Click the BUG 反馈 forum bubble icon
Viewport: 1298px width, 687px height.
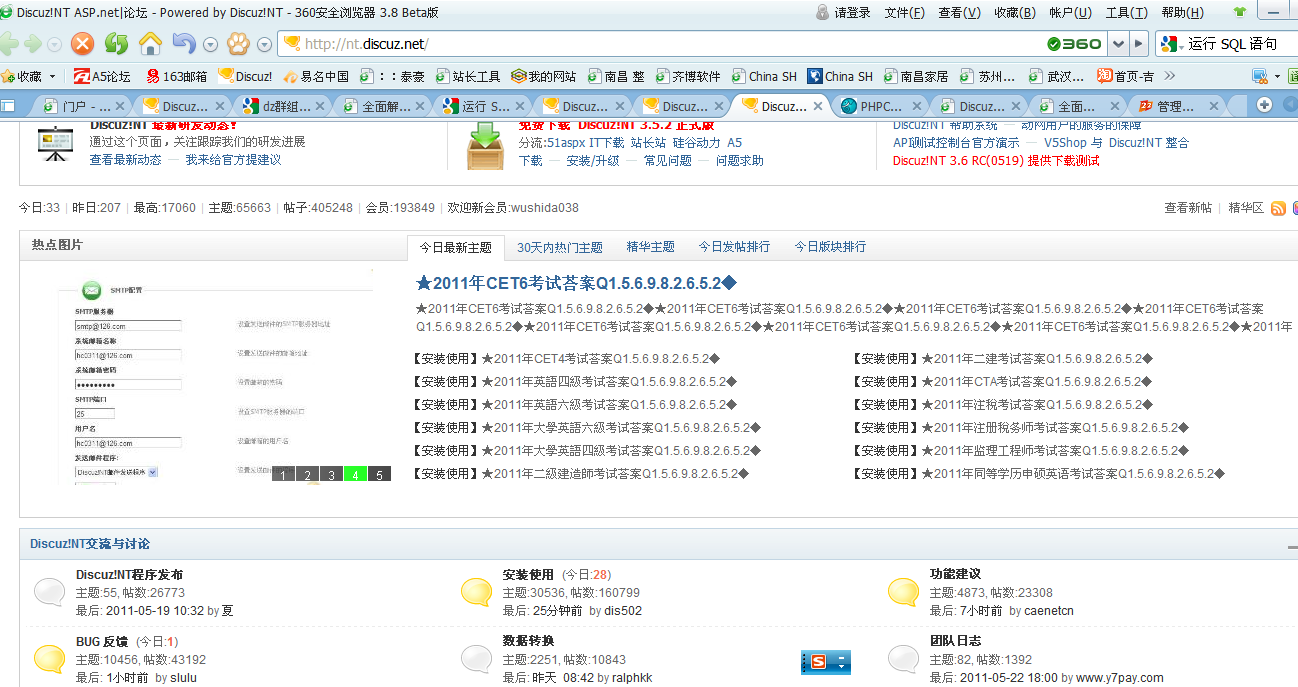[x=50, y=658]
